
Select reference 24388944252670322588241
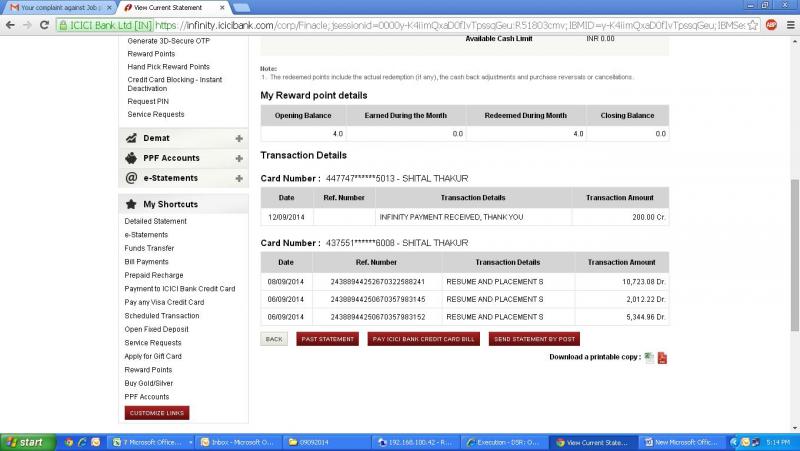(x=378, y=282)
